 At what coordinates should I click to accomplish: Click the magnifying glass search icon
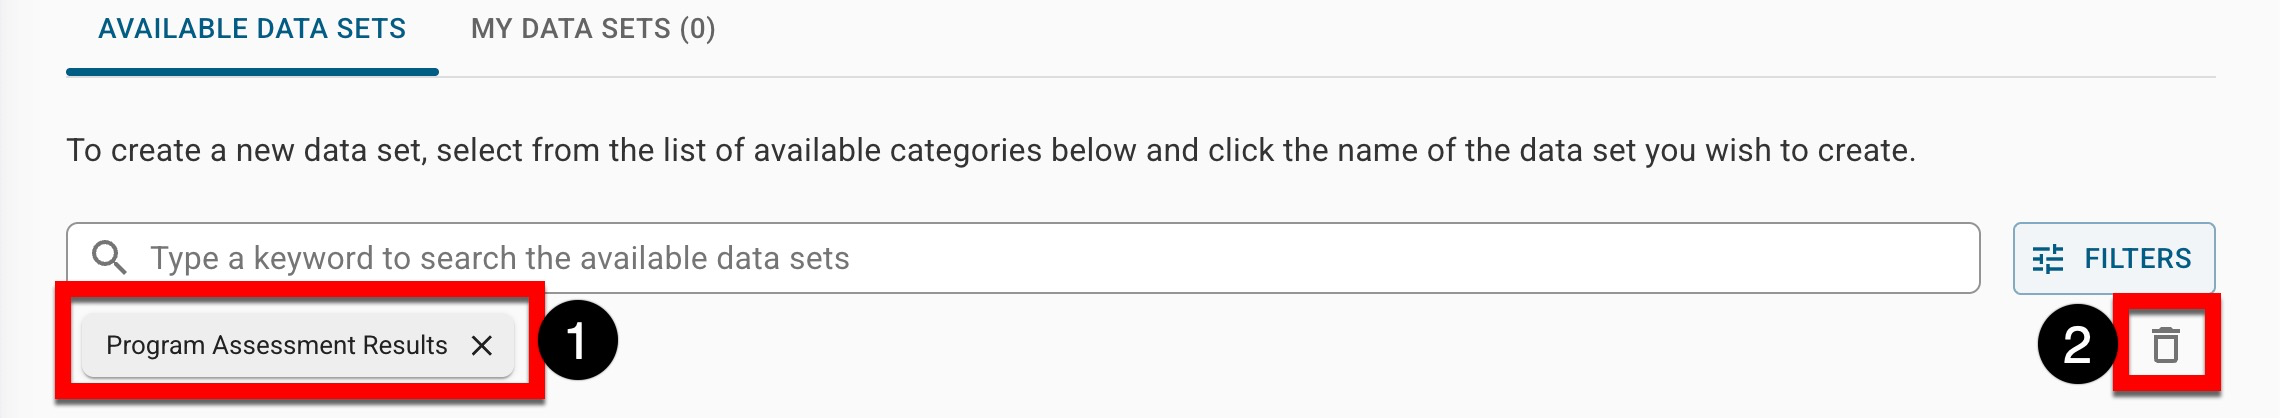[108, 258]
